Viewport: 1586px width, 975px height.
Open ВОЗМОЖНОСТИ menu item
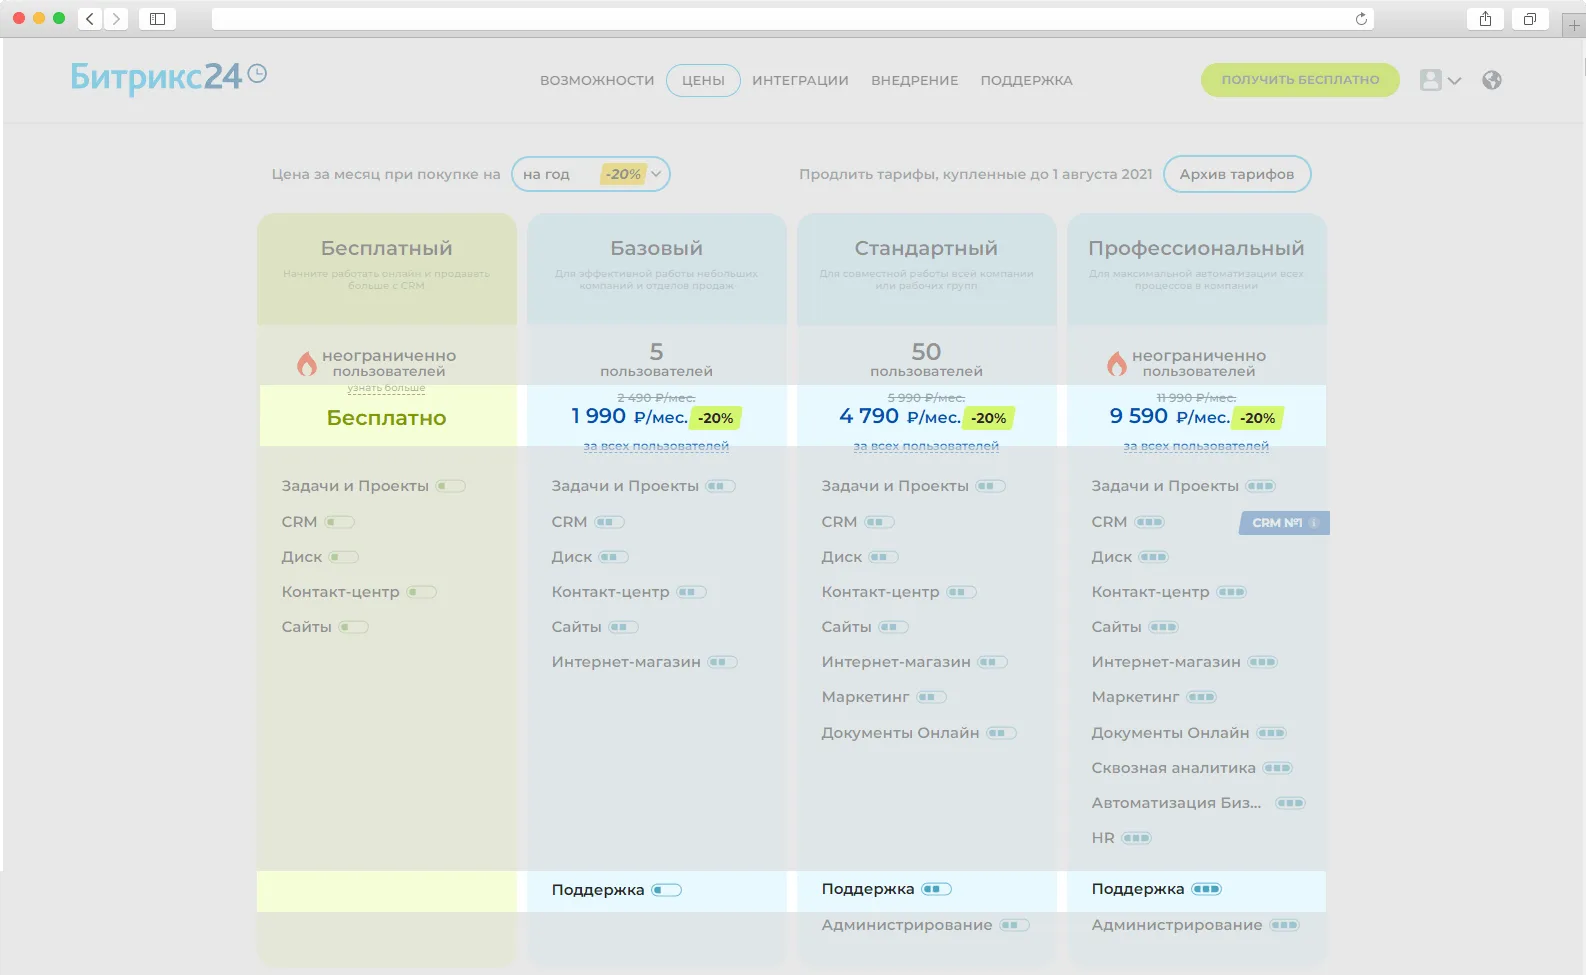[x=597, y=80]
